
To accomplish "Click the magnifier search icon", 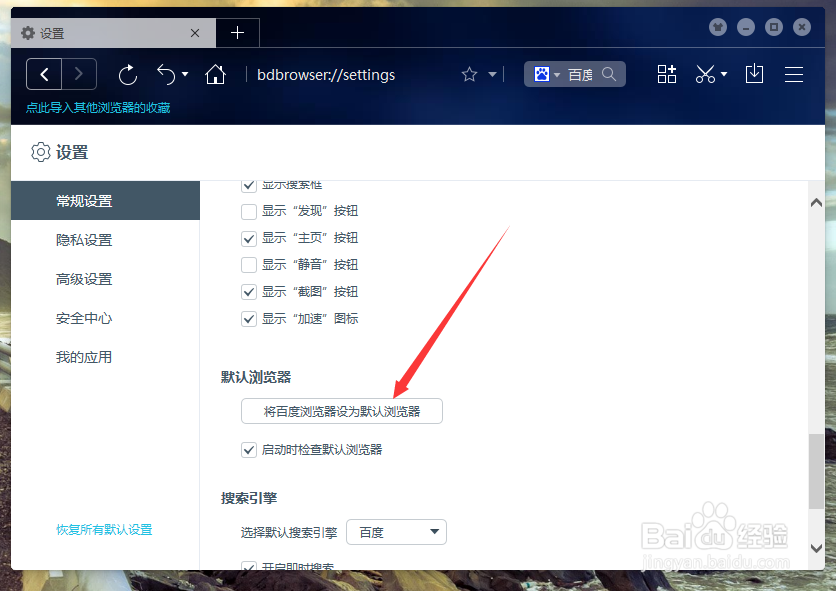I will point(609,74).
